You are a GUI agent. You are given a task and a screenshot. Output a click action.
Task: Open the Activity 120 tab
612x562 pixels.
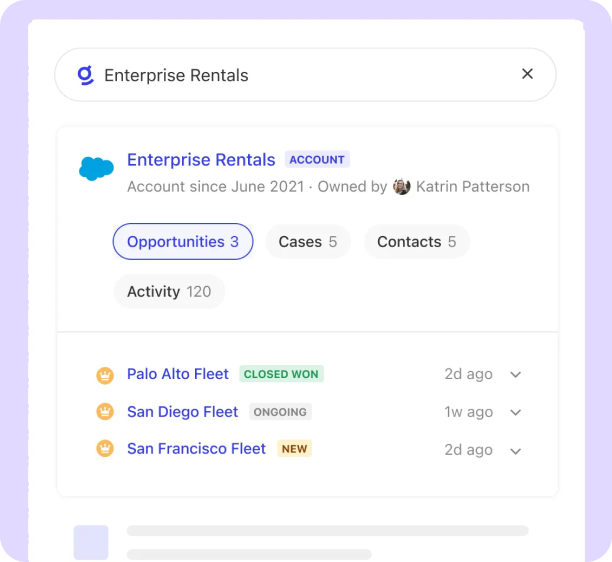coord(169,292)
